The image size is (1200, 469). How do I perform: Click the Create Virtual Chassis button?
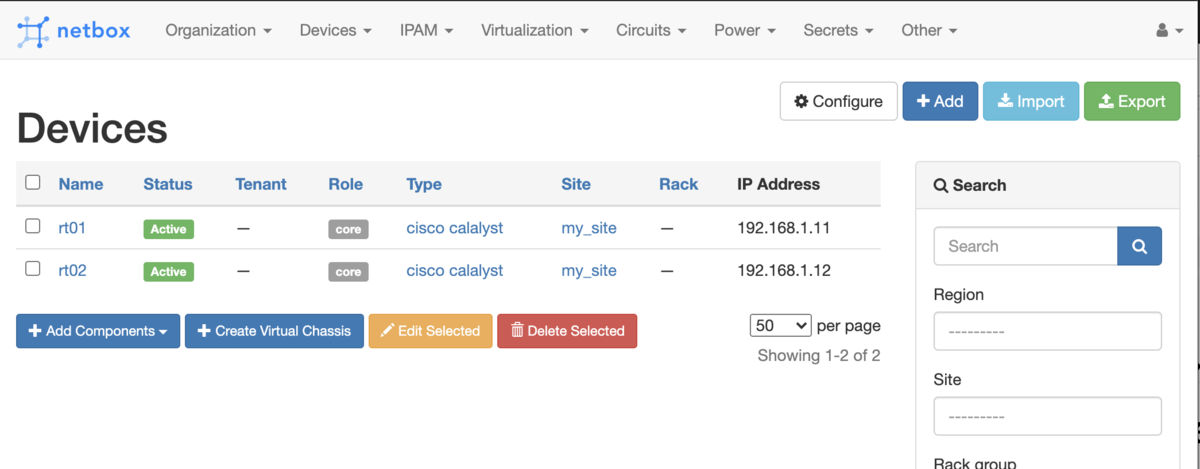click(274, 331)
